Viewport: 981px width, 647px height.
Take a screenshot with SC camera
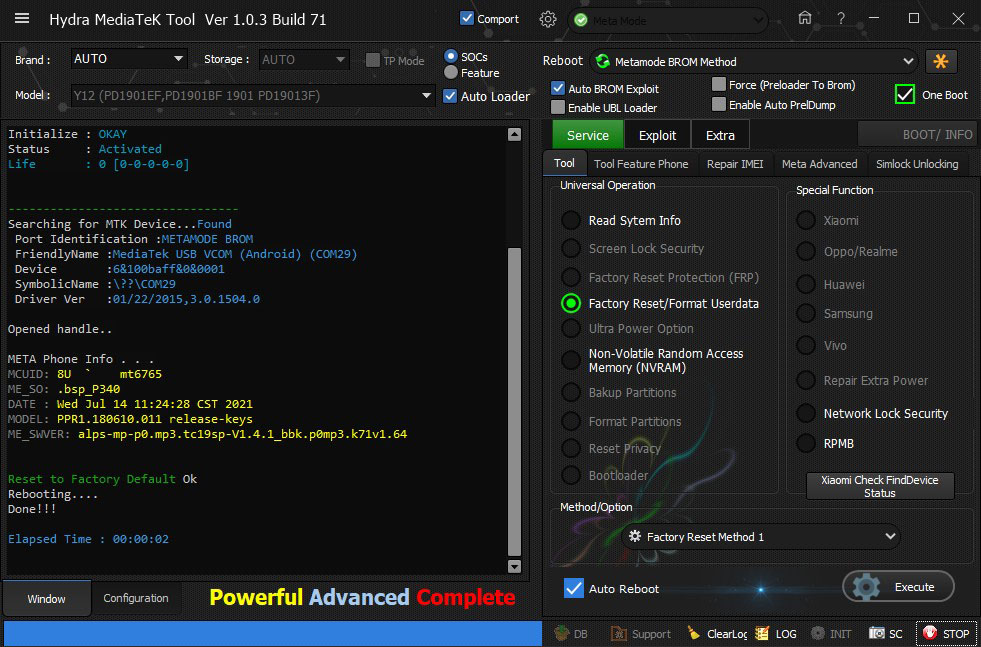coord(885,633)
